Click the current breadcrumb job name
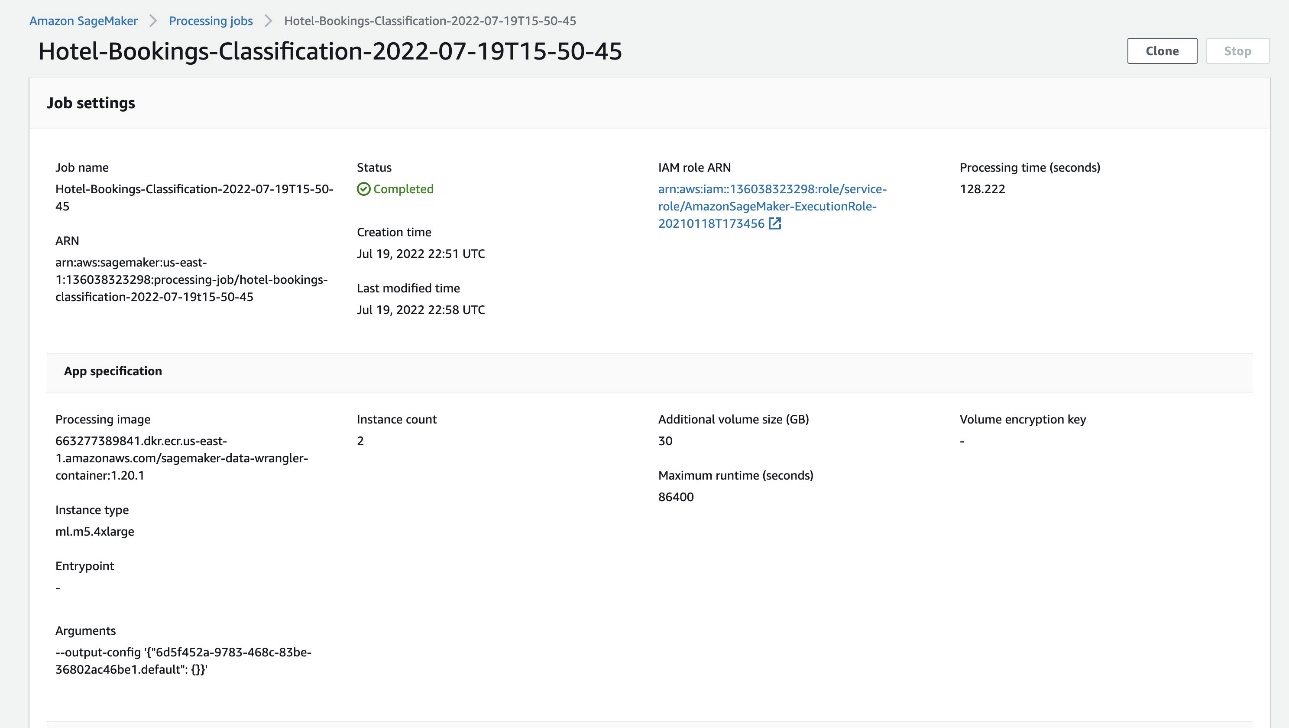The width and height of the screenshot is (1289, 728). [x=430, y=21]
